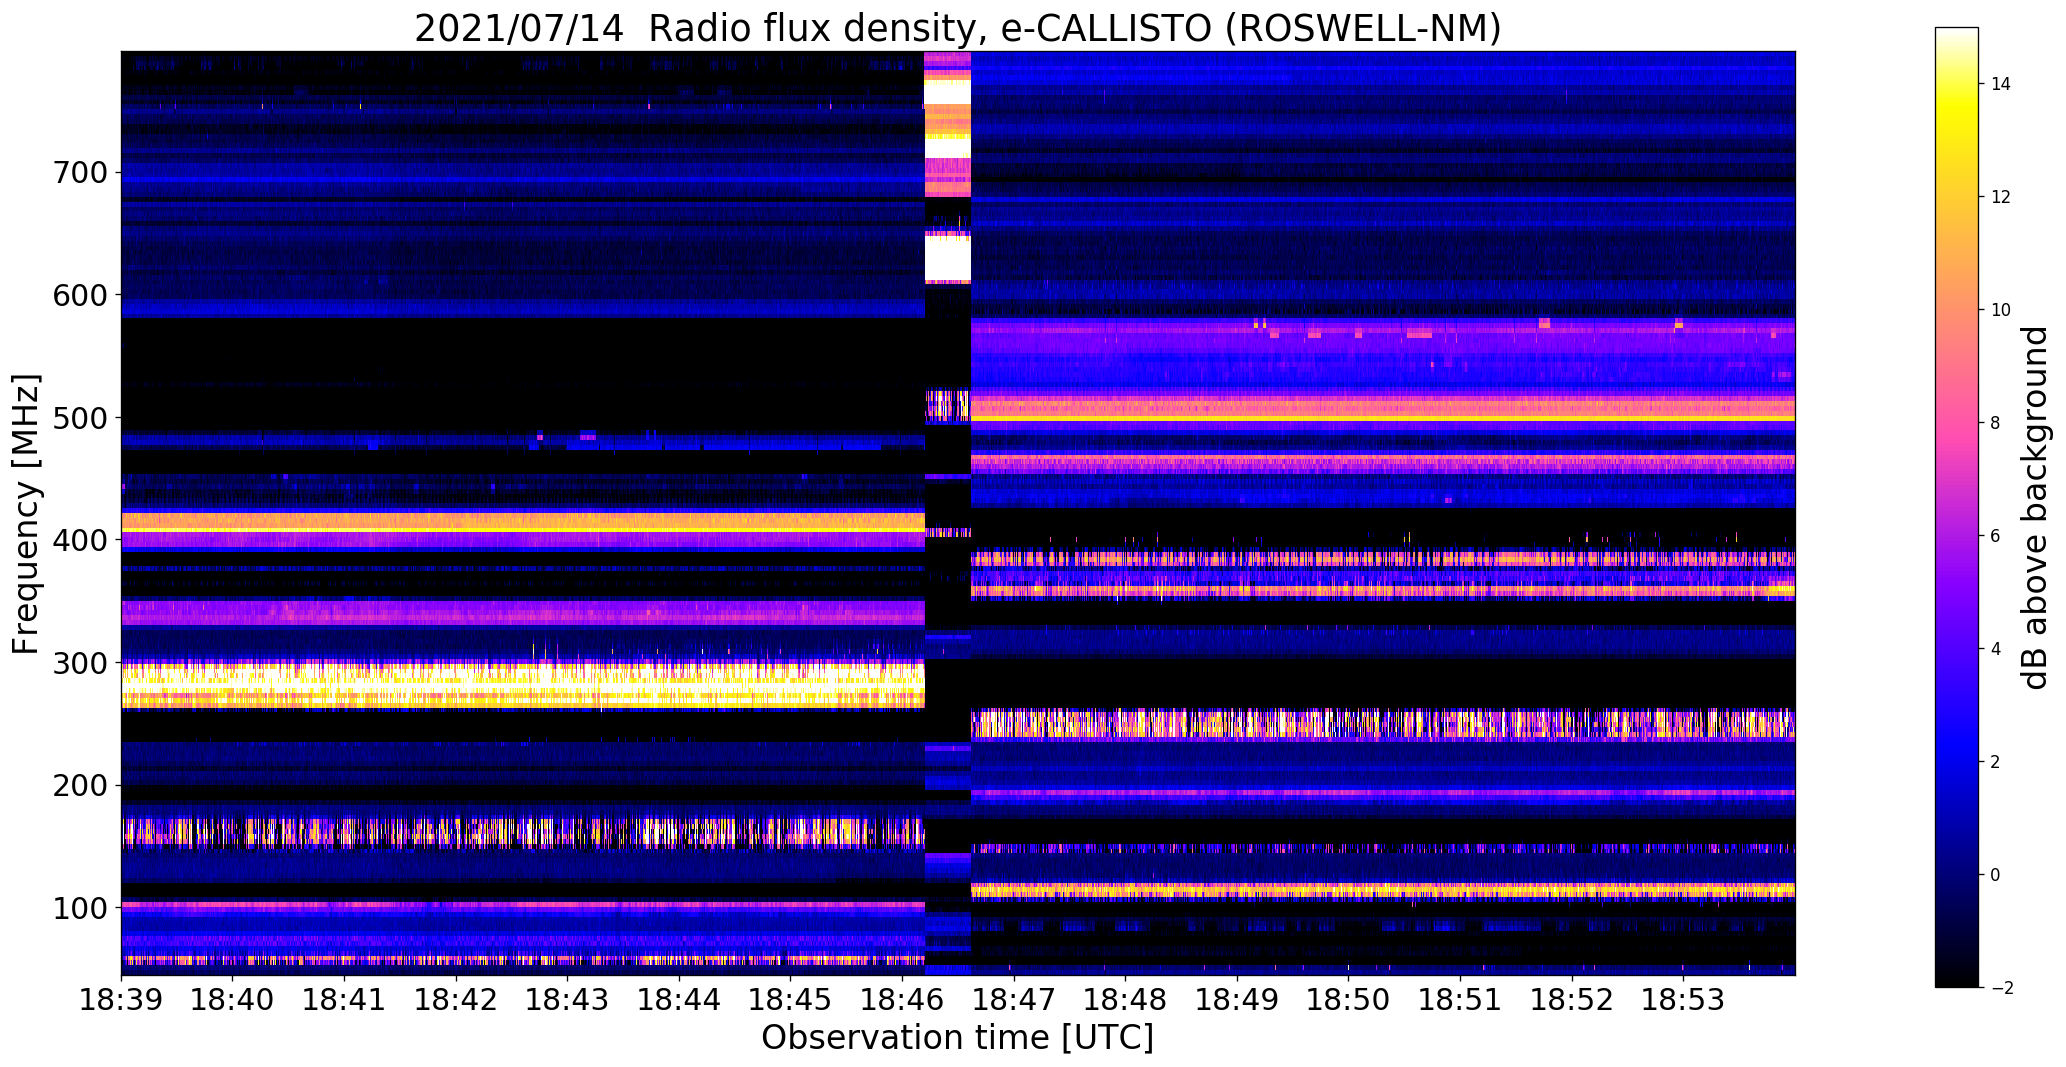Click the 18:50 time tick label
Viewport: 2066px width, 1067px height.
1348,1000
